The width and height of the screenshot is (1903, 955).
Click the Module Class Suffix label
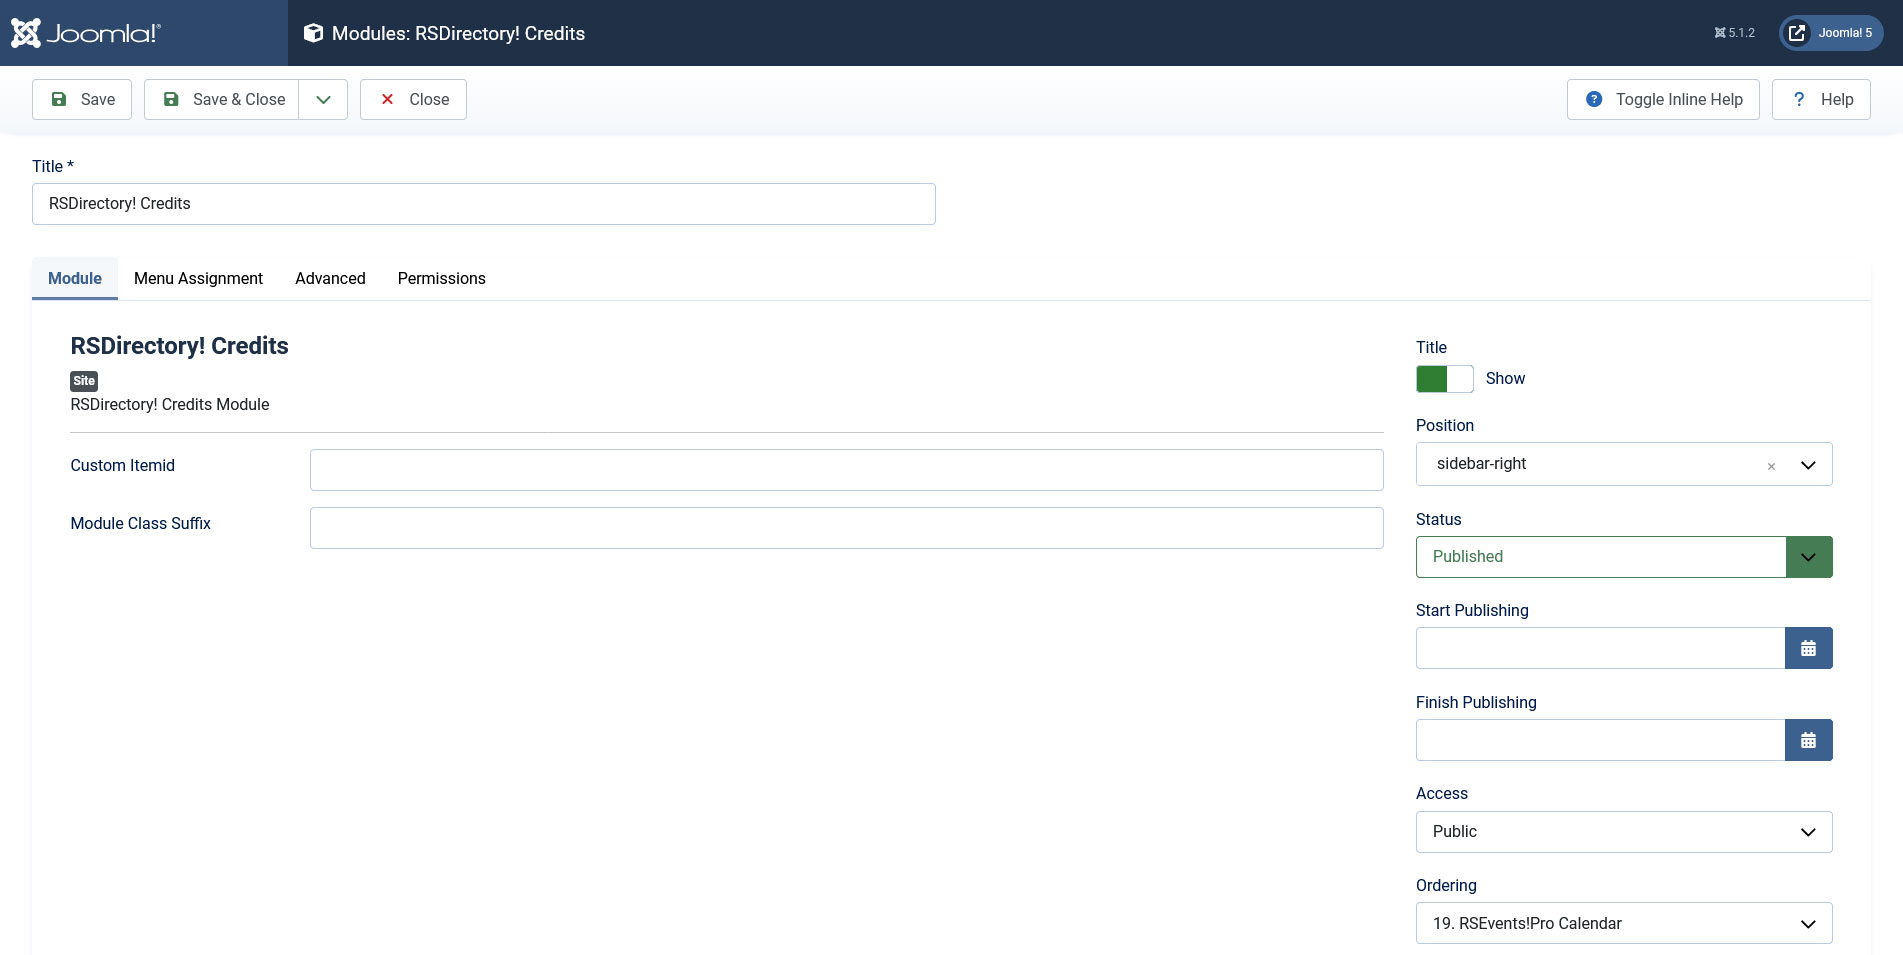[140, 523]
